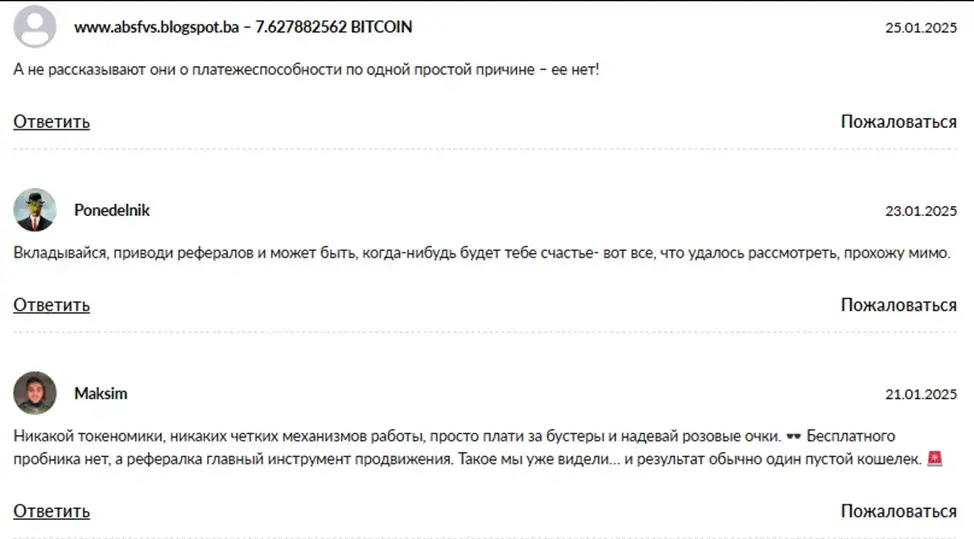Screen dimensions: 974x539
Task: Open the Maksim username
Action: 101,393
